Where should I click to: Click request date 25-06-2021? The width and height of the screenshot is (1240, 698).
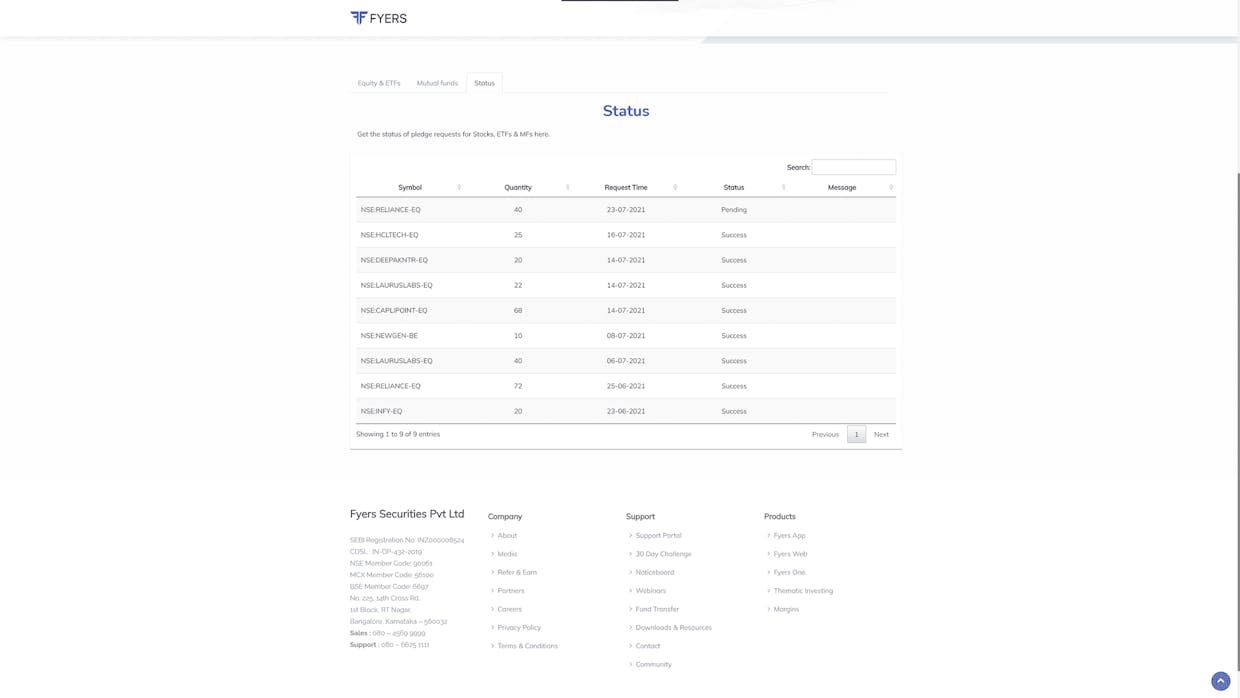click(626, 386)
